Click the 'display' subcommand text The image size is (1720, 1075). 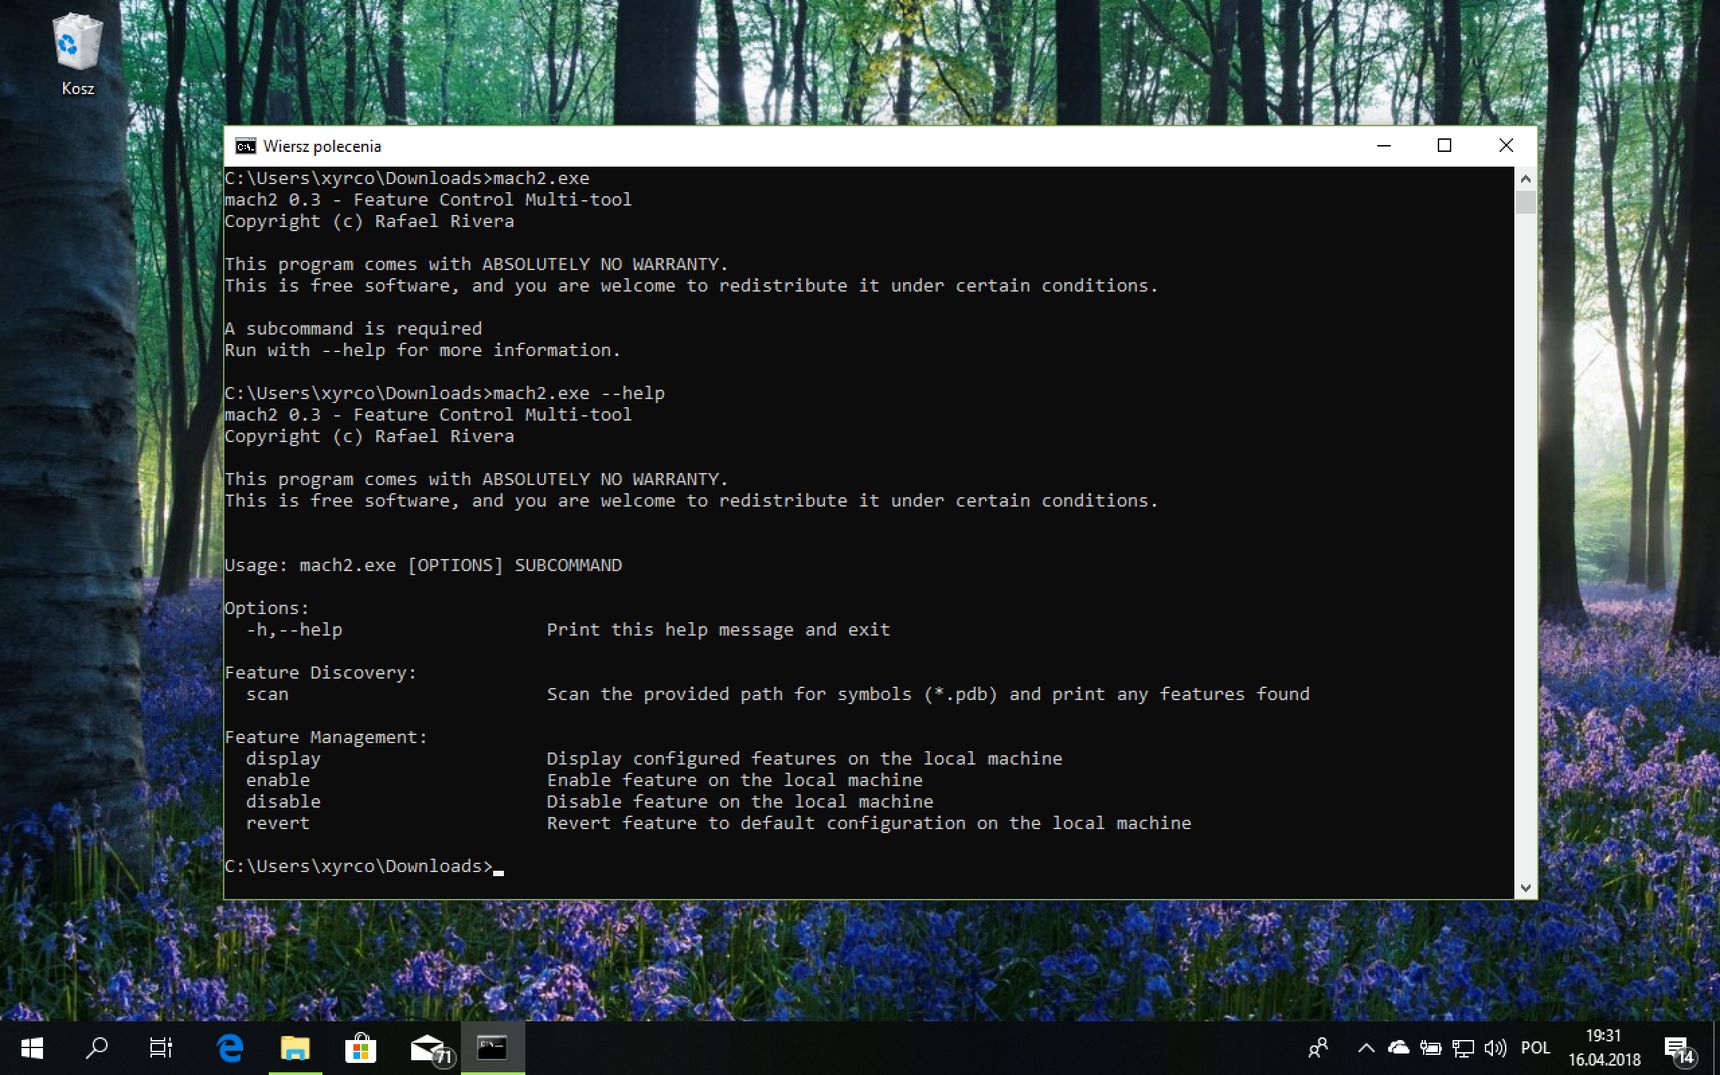[283, 759]
